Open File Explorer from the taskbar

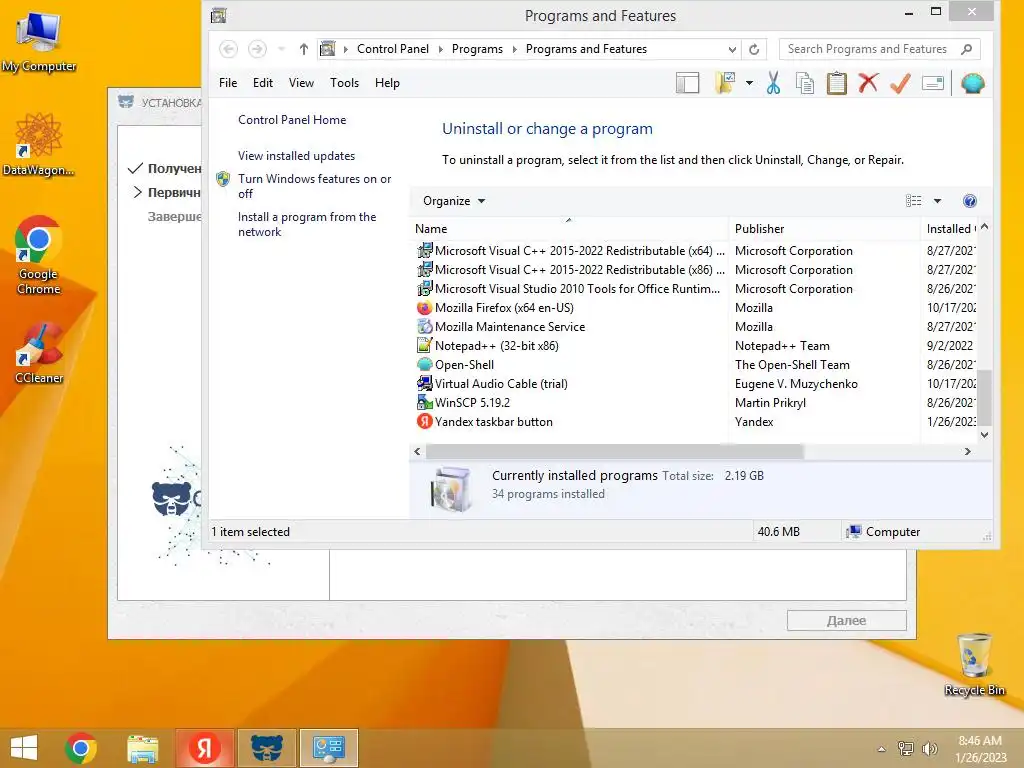pos(142,748)
